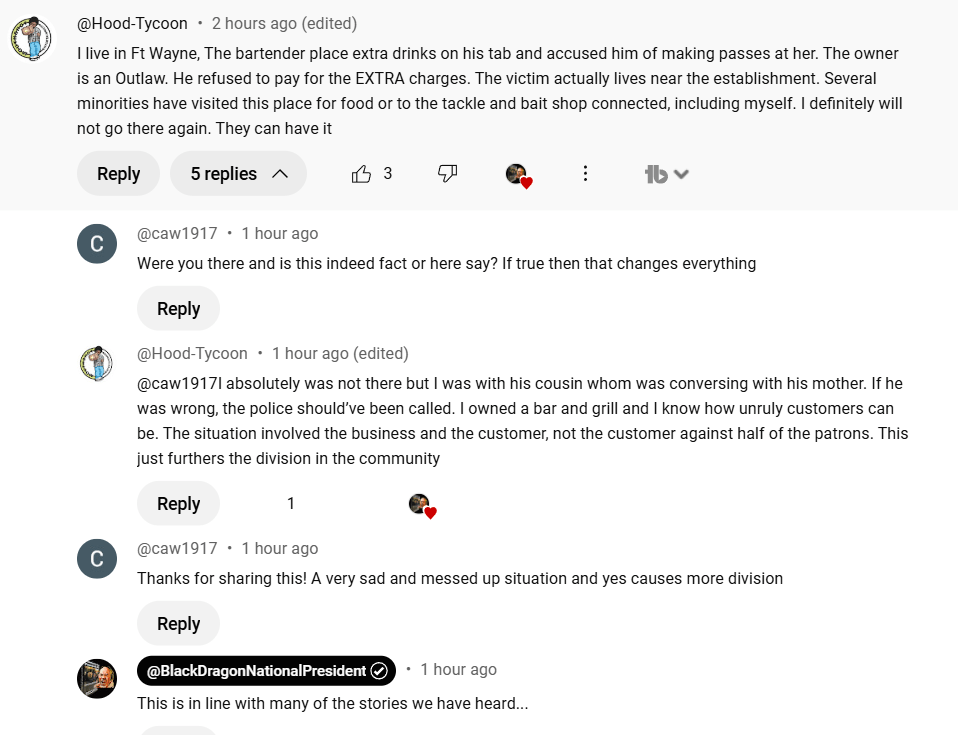Open Hood-Tycoon avatar on top comment
Screen dimensions: 958x735
click(x=31, y=39)
